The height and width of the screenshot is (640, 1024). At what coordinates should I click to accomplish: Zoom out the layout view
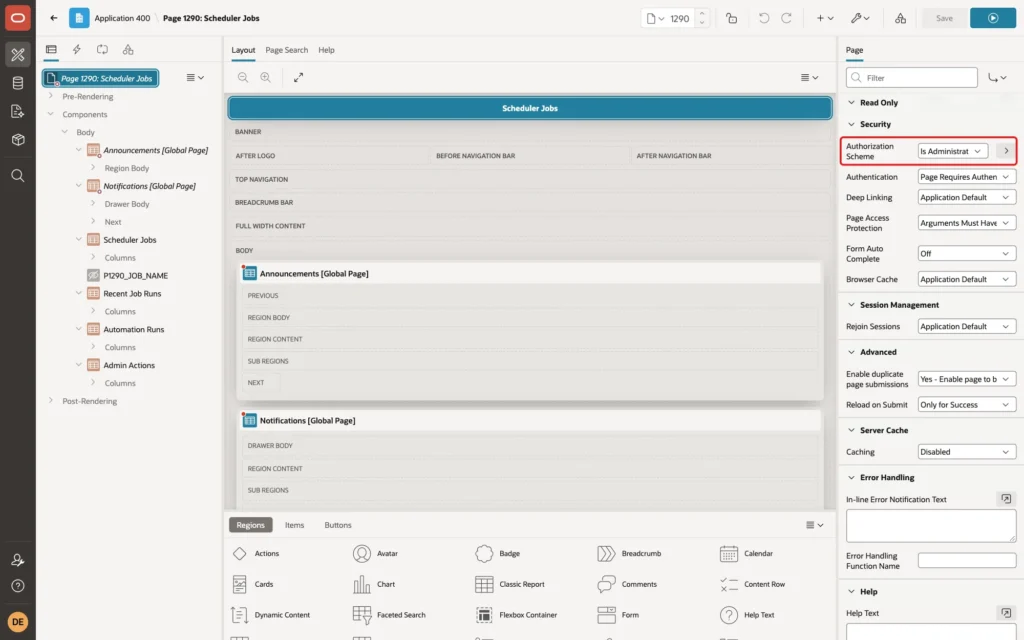[x=243, y=77]
